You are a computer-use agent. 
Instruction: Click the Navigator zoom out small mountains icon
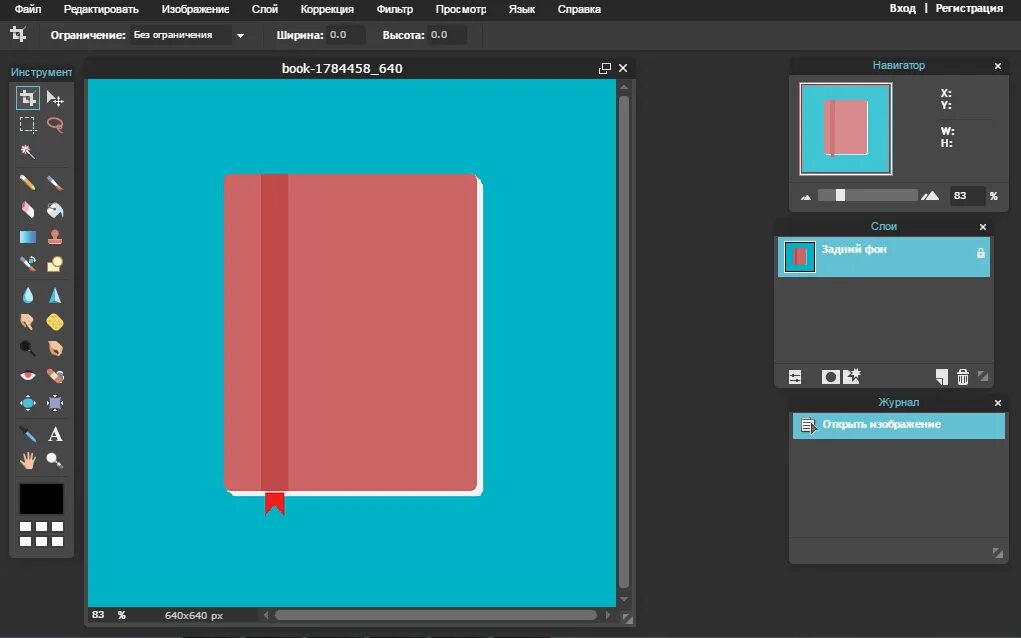805,197
